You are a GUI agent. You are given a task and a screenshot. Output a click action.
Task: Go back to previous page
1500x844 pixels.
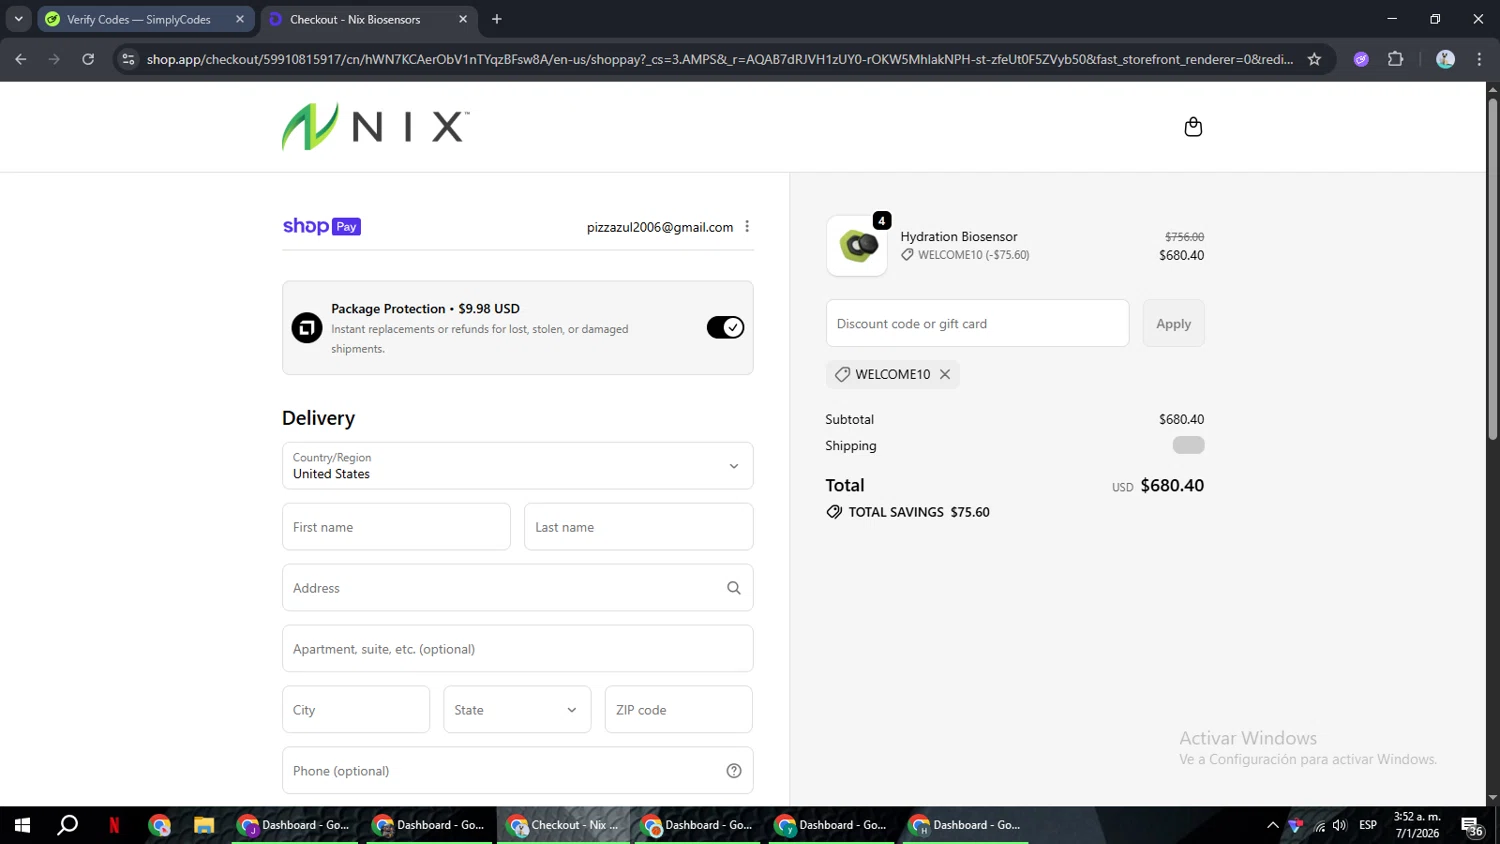click(x=21, y=59)
